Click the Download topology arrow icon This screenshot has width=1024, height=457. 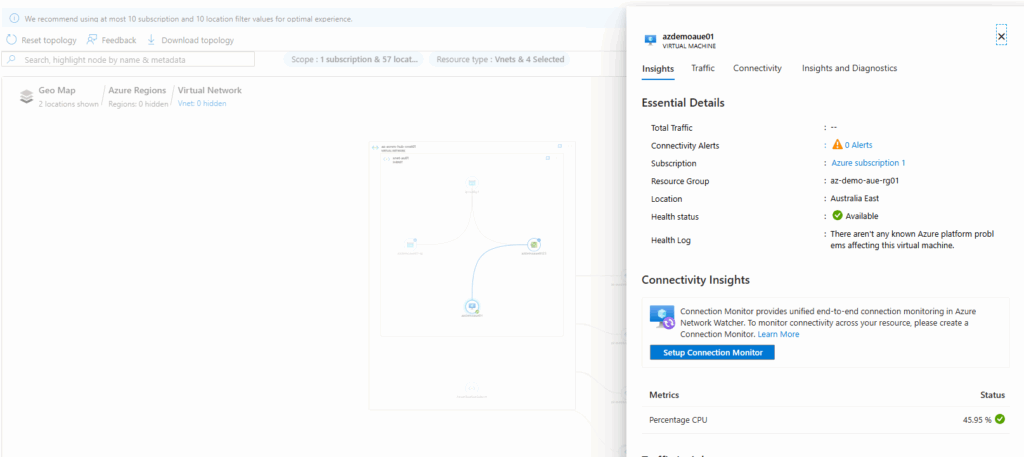tap(152, 40)
